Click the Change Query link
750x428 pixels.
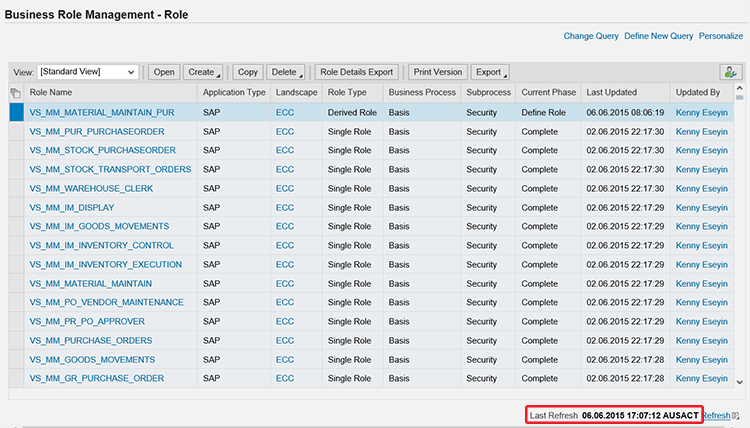pos(590,36)
